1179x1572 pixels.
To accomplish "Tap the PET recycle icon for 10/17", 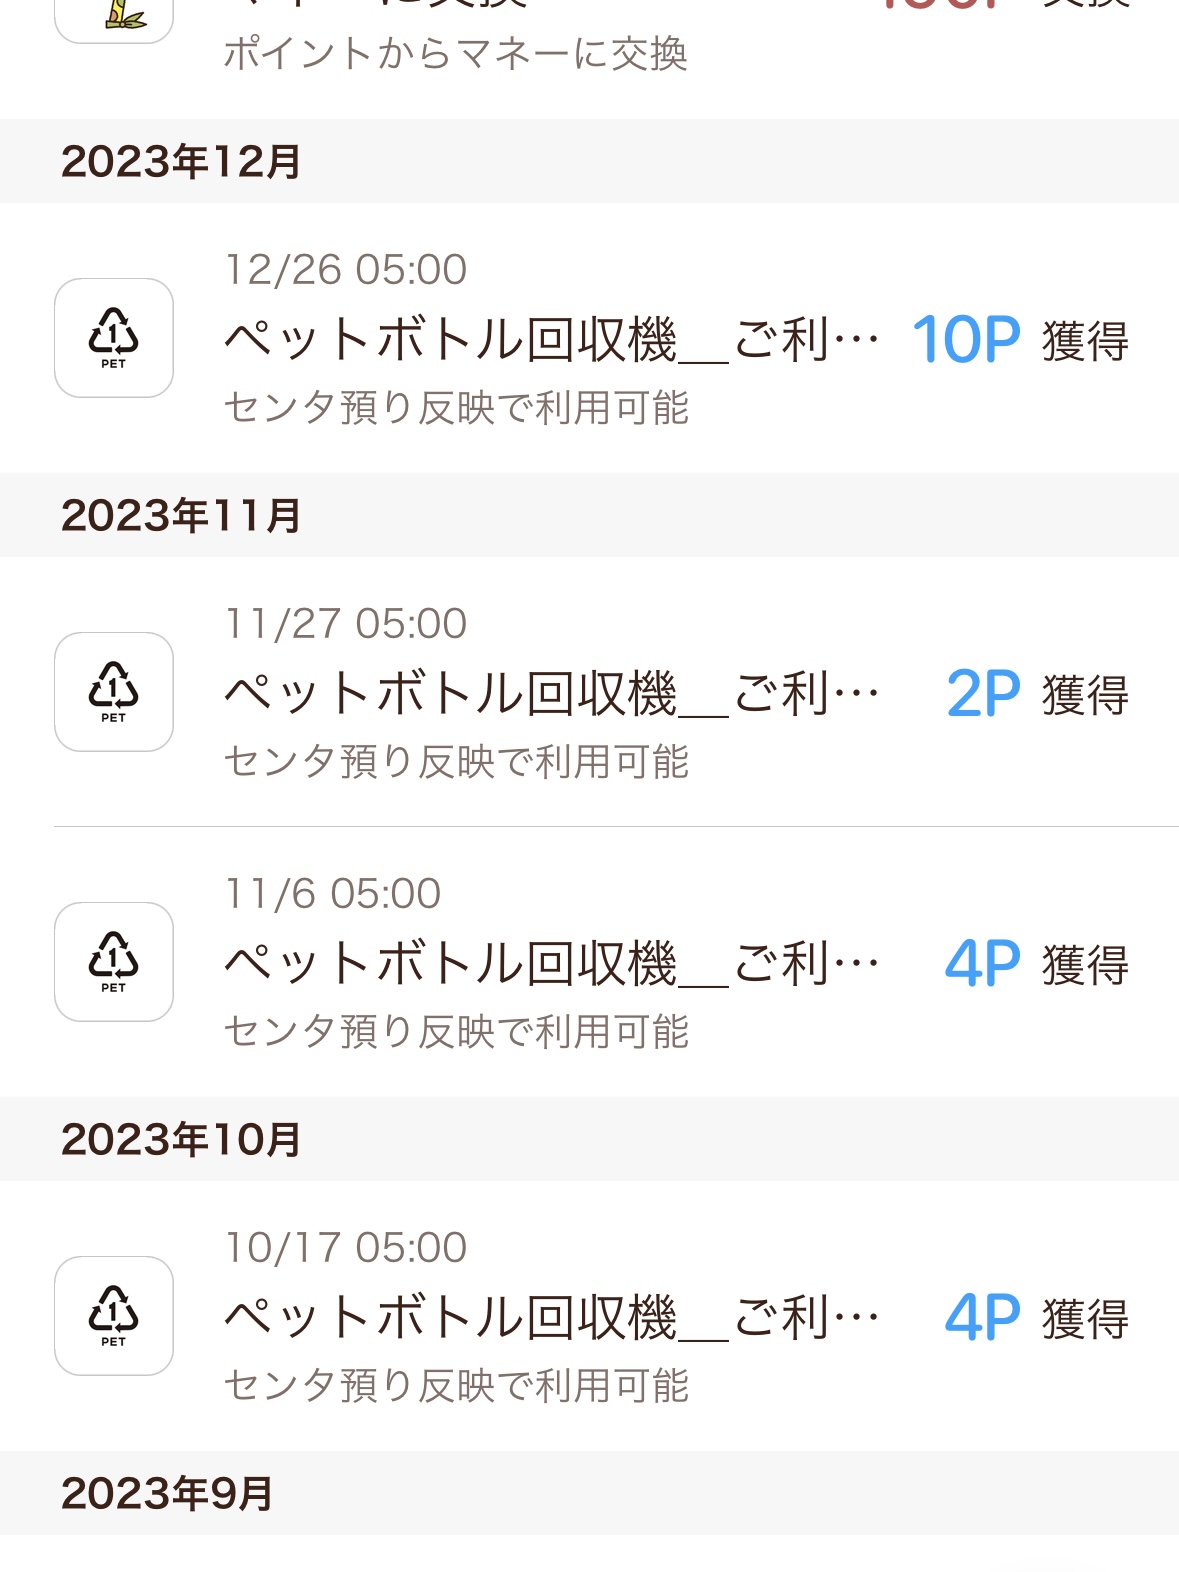I will point(114,1316).
